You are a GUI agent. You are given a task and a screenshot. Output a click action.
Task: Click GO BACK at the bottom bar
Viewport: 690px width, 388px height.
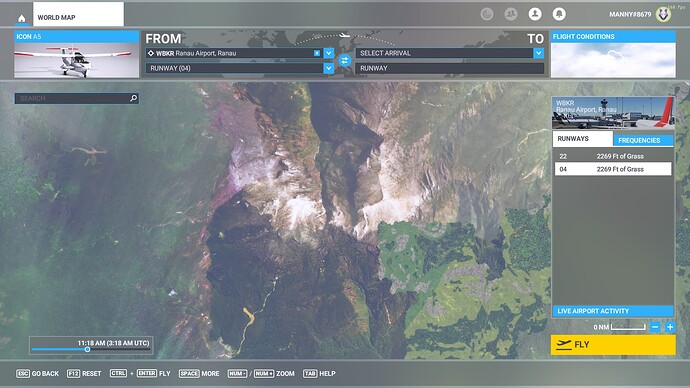pyautogui.click(x=37, y=373)
